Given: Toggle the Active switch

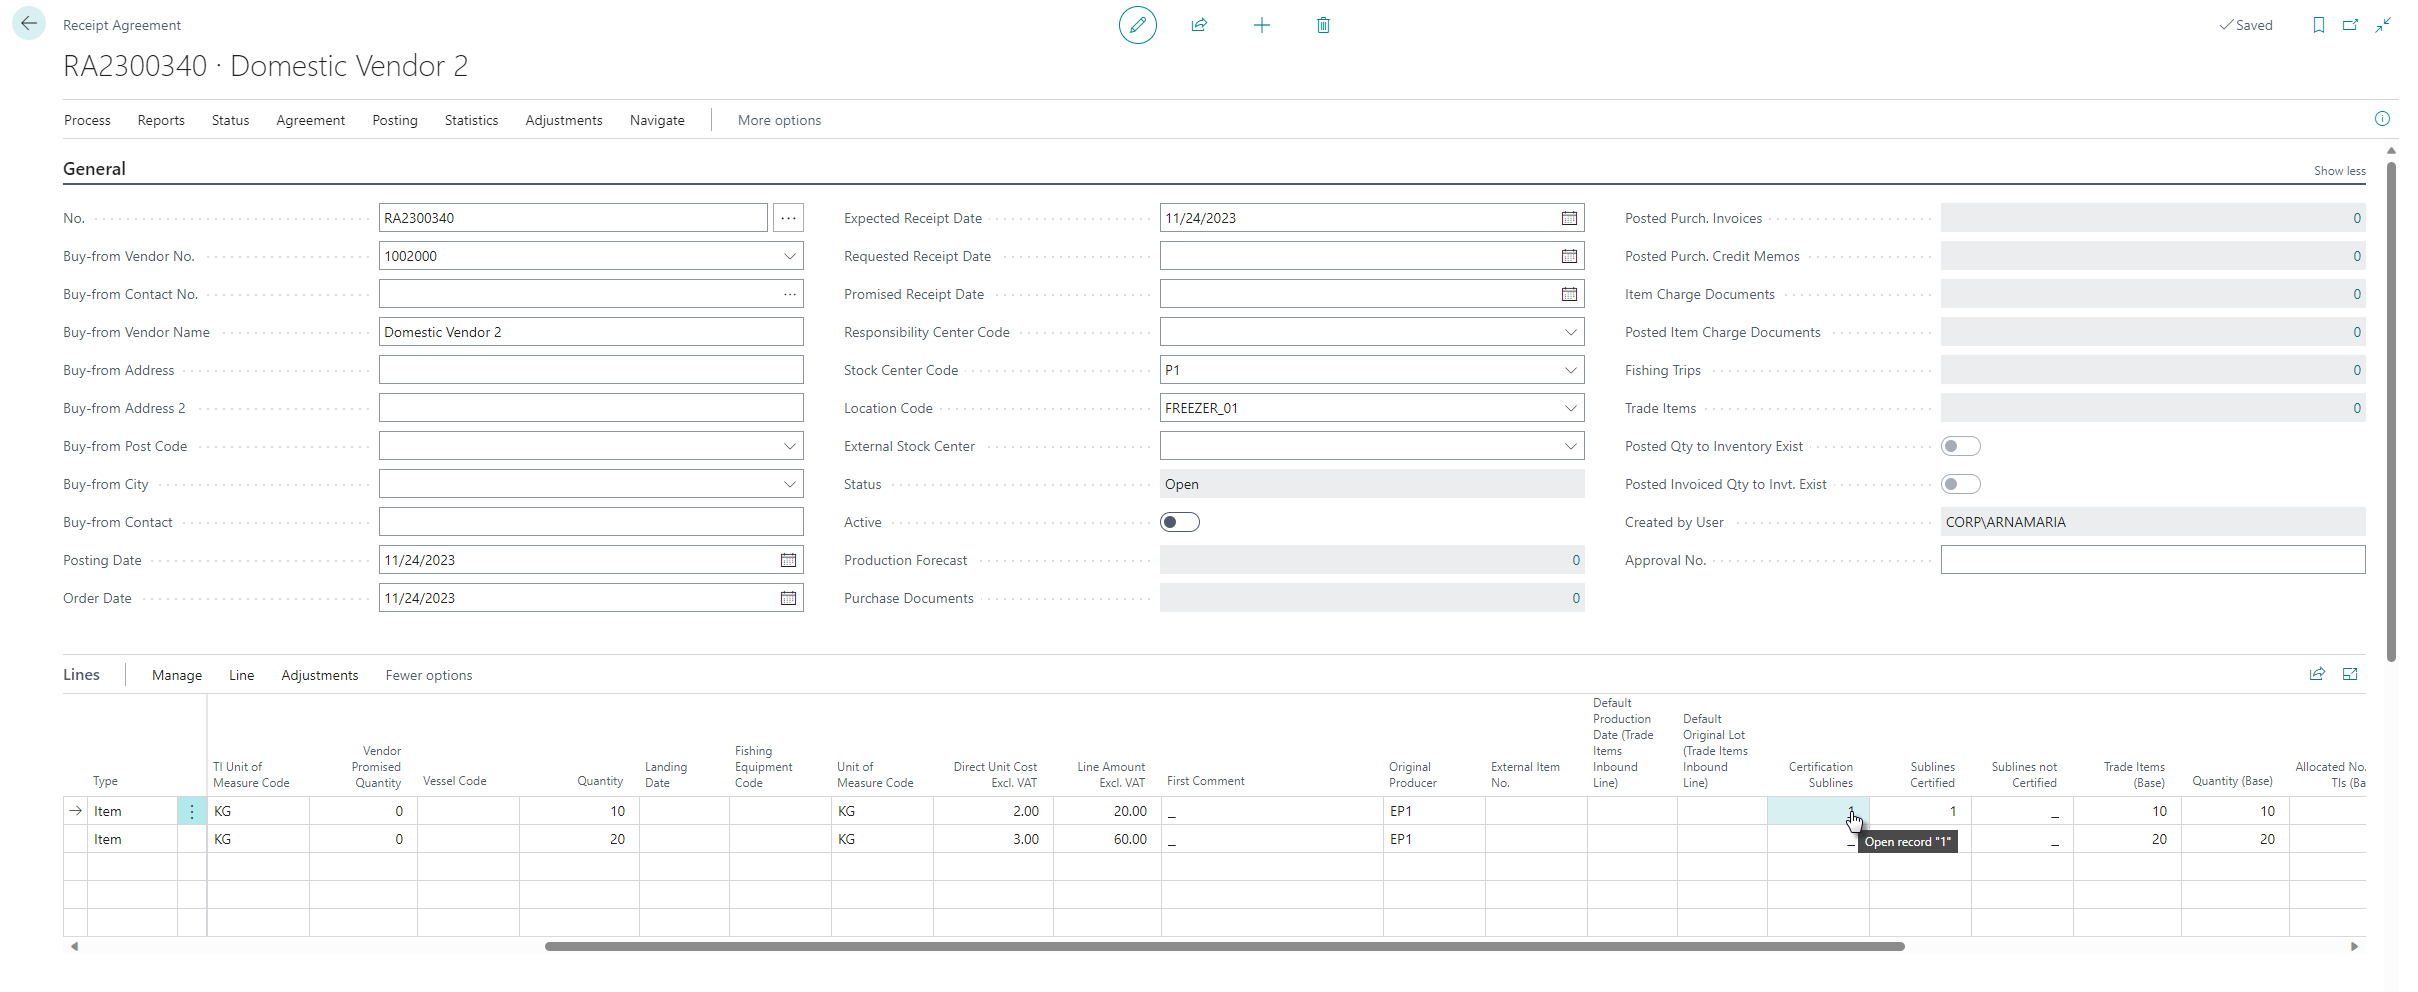Looking at the screenshot, I should [1179, 522].
